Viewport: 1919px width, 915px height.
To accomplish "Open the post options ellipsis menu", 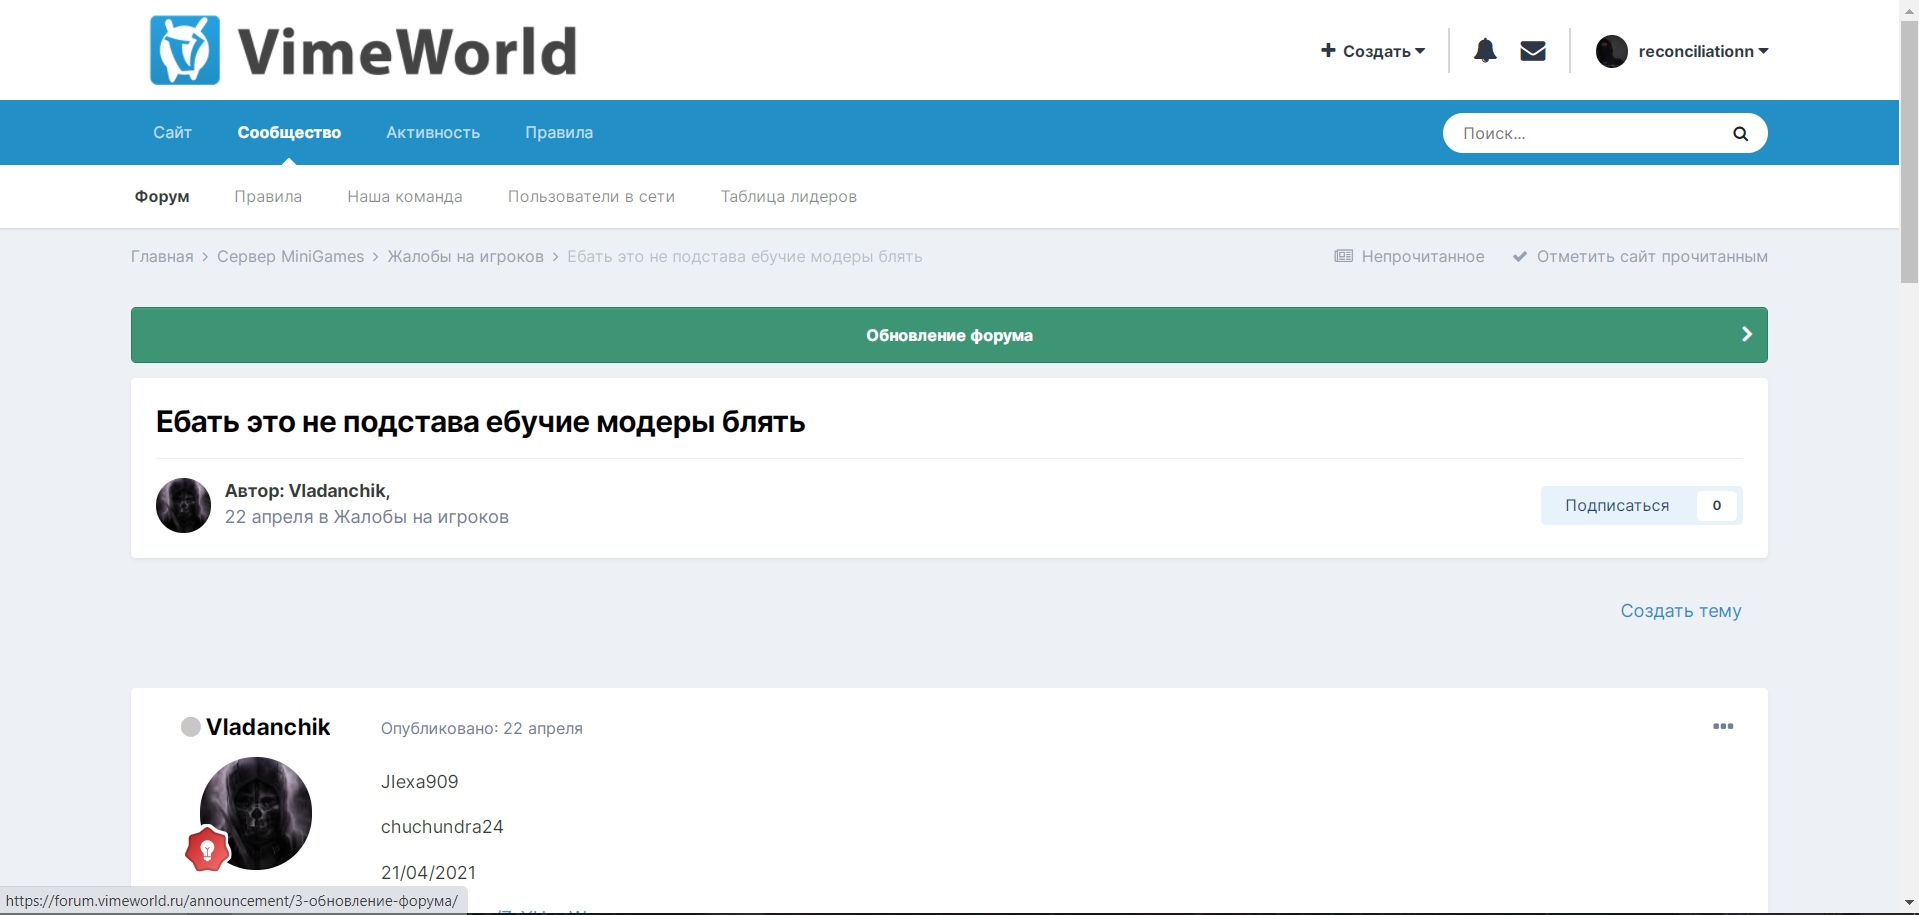I will 1724,727.
